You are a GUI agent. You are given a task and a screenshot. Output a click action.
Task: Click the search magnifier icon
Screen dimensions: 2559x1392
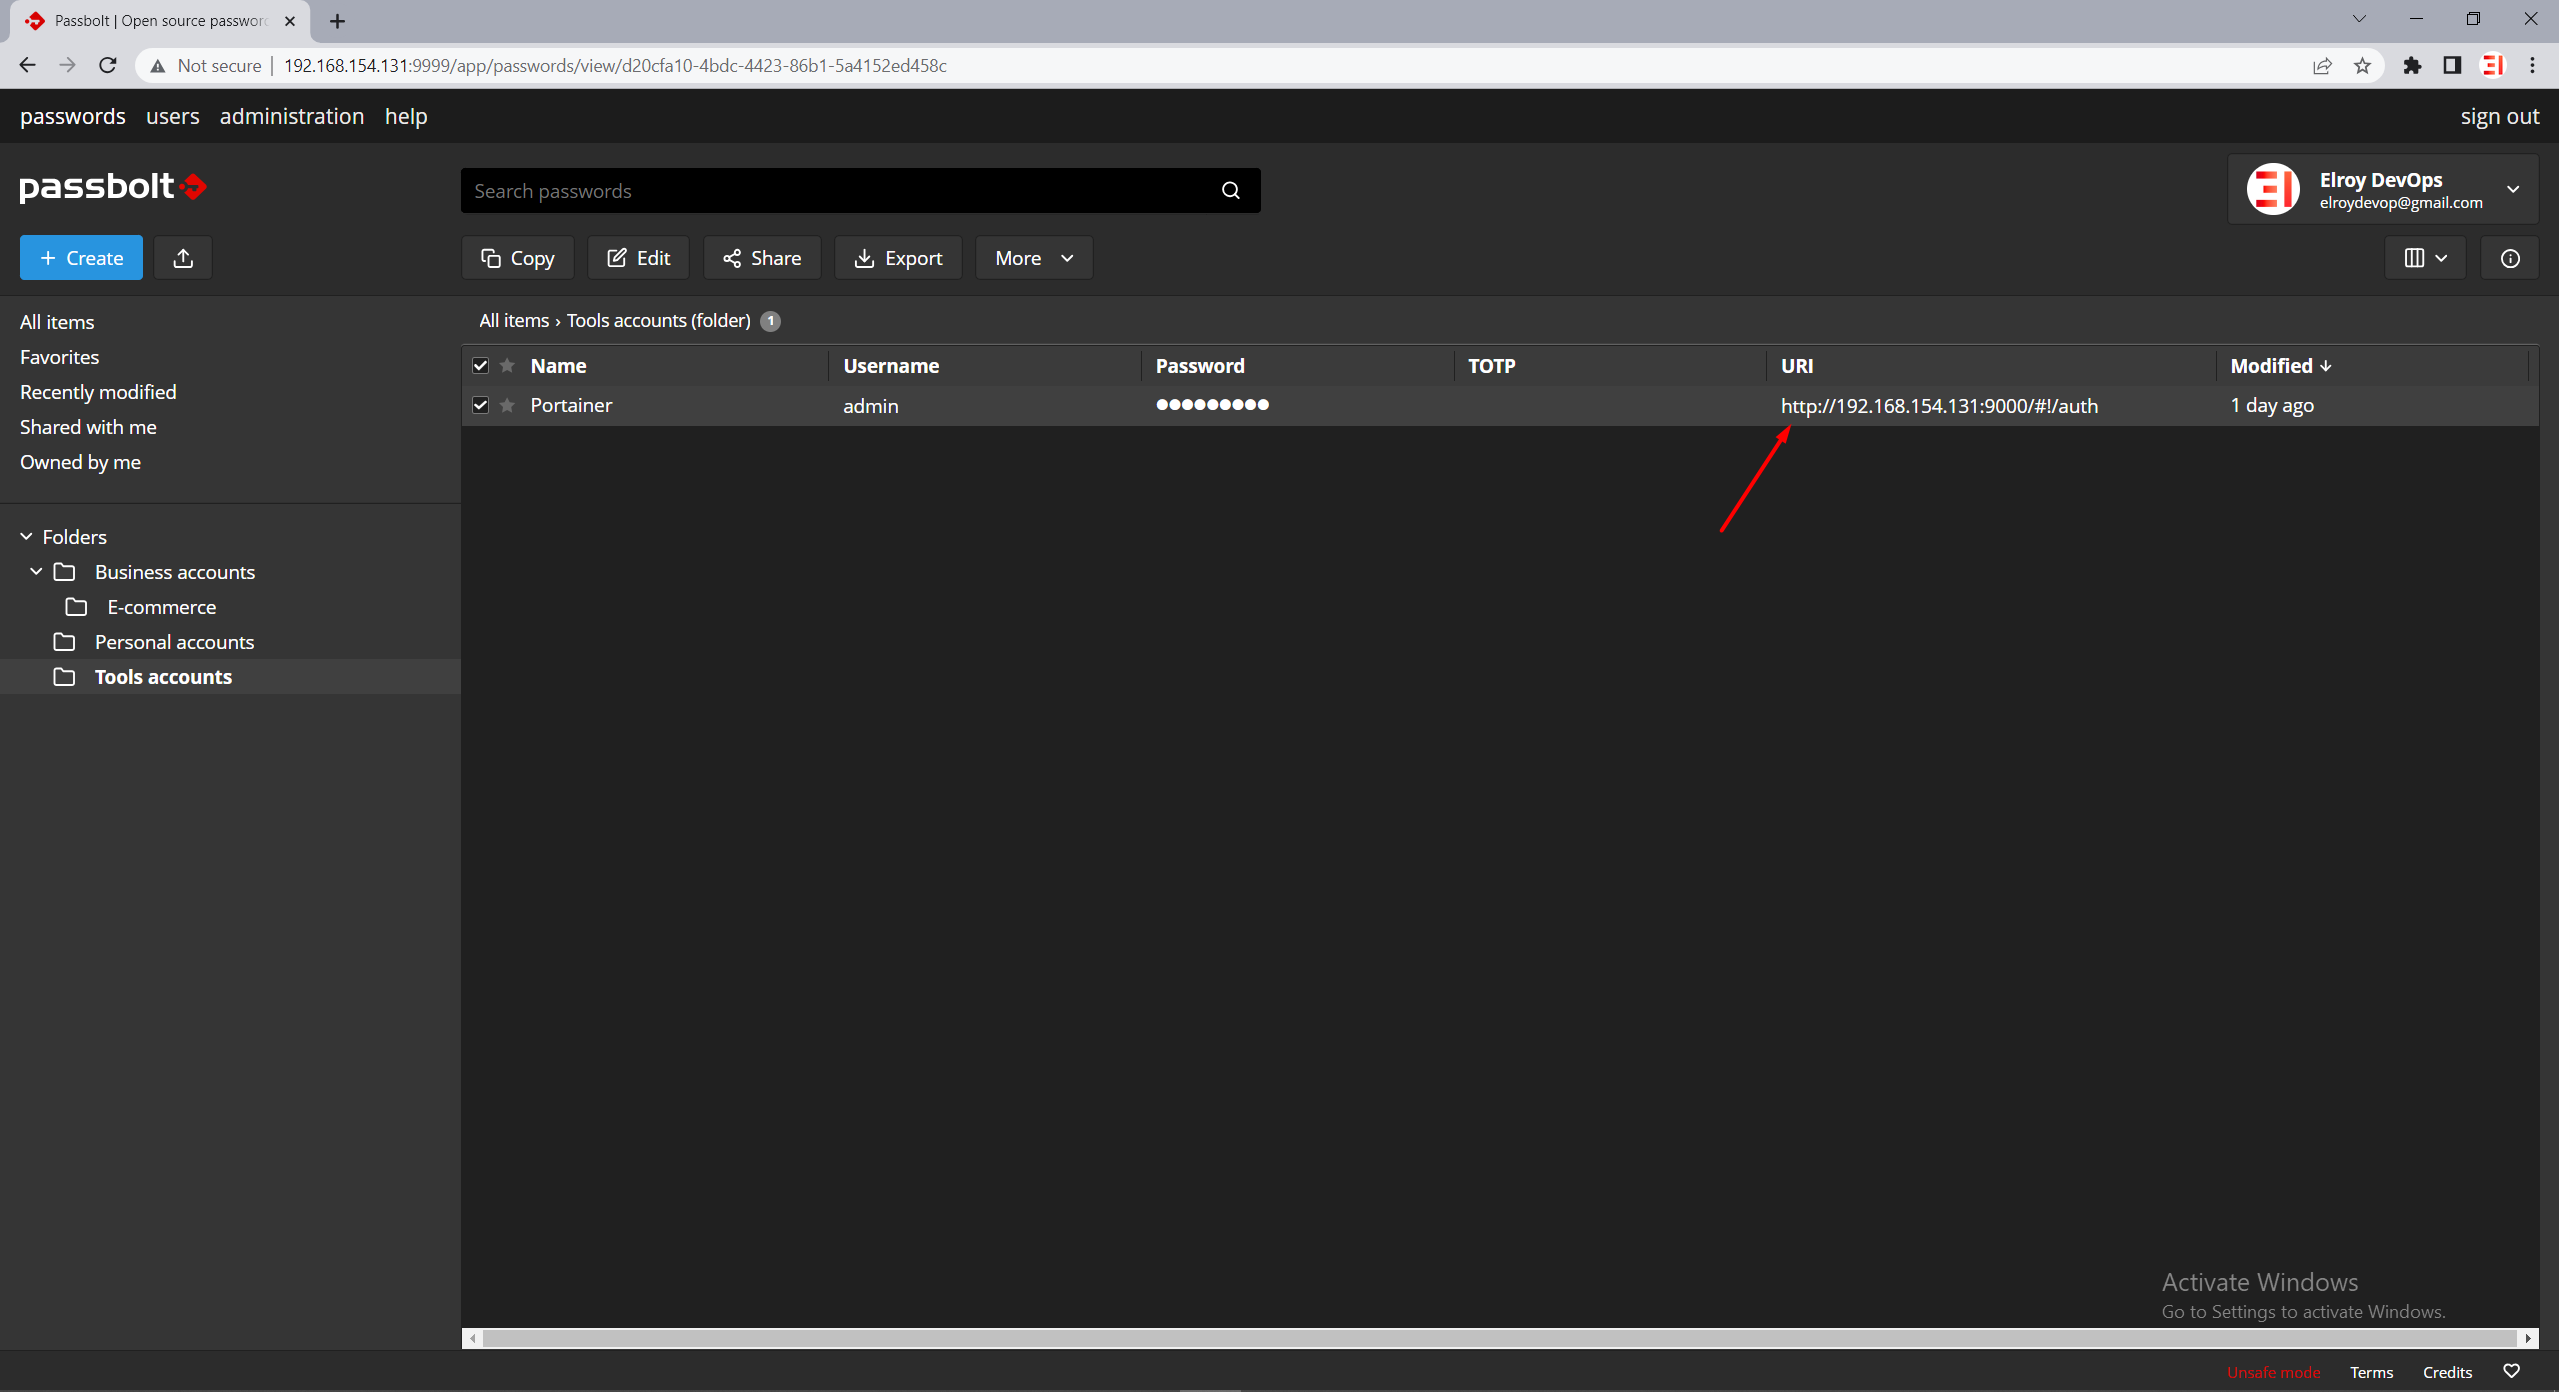1231,190
